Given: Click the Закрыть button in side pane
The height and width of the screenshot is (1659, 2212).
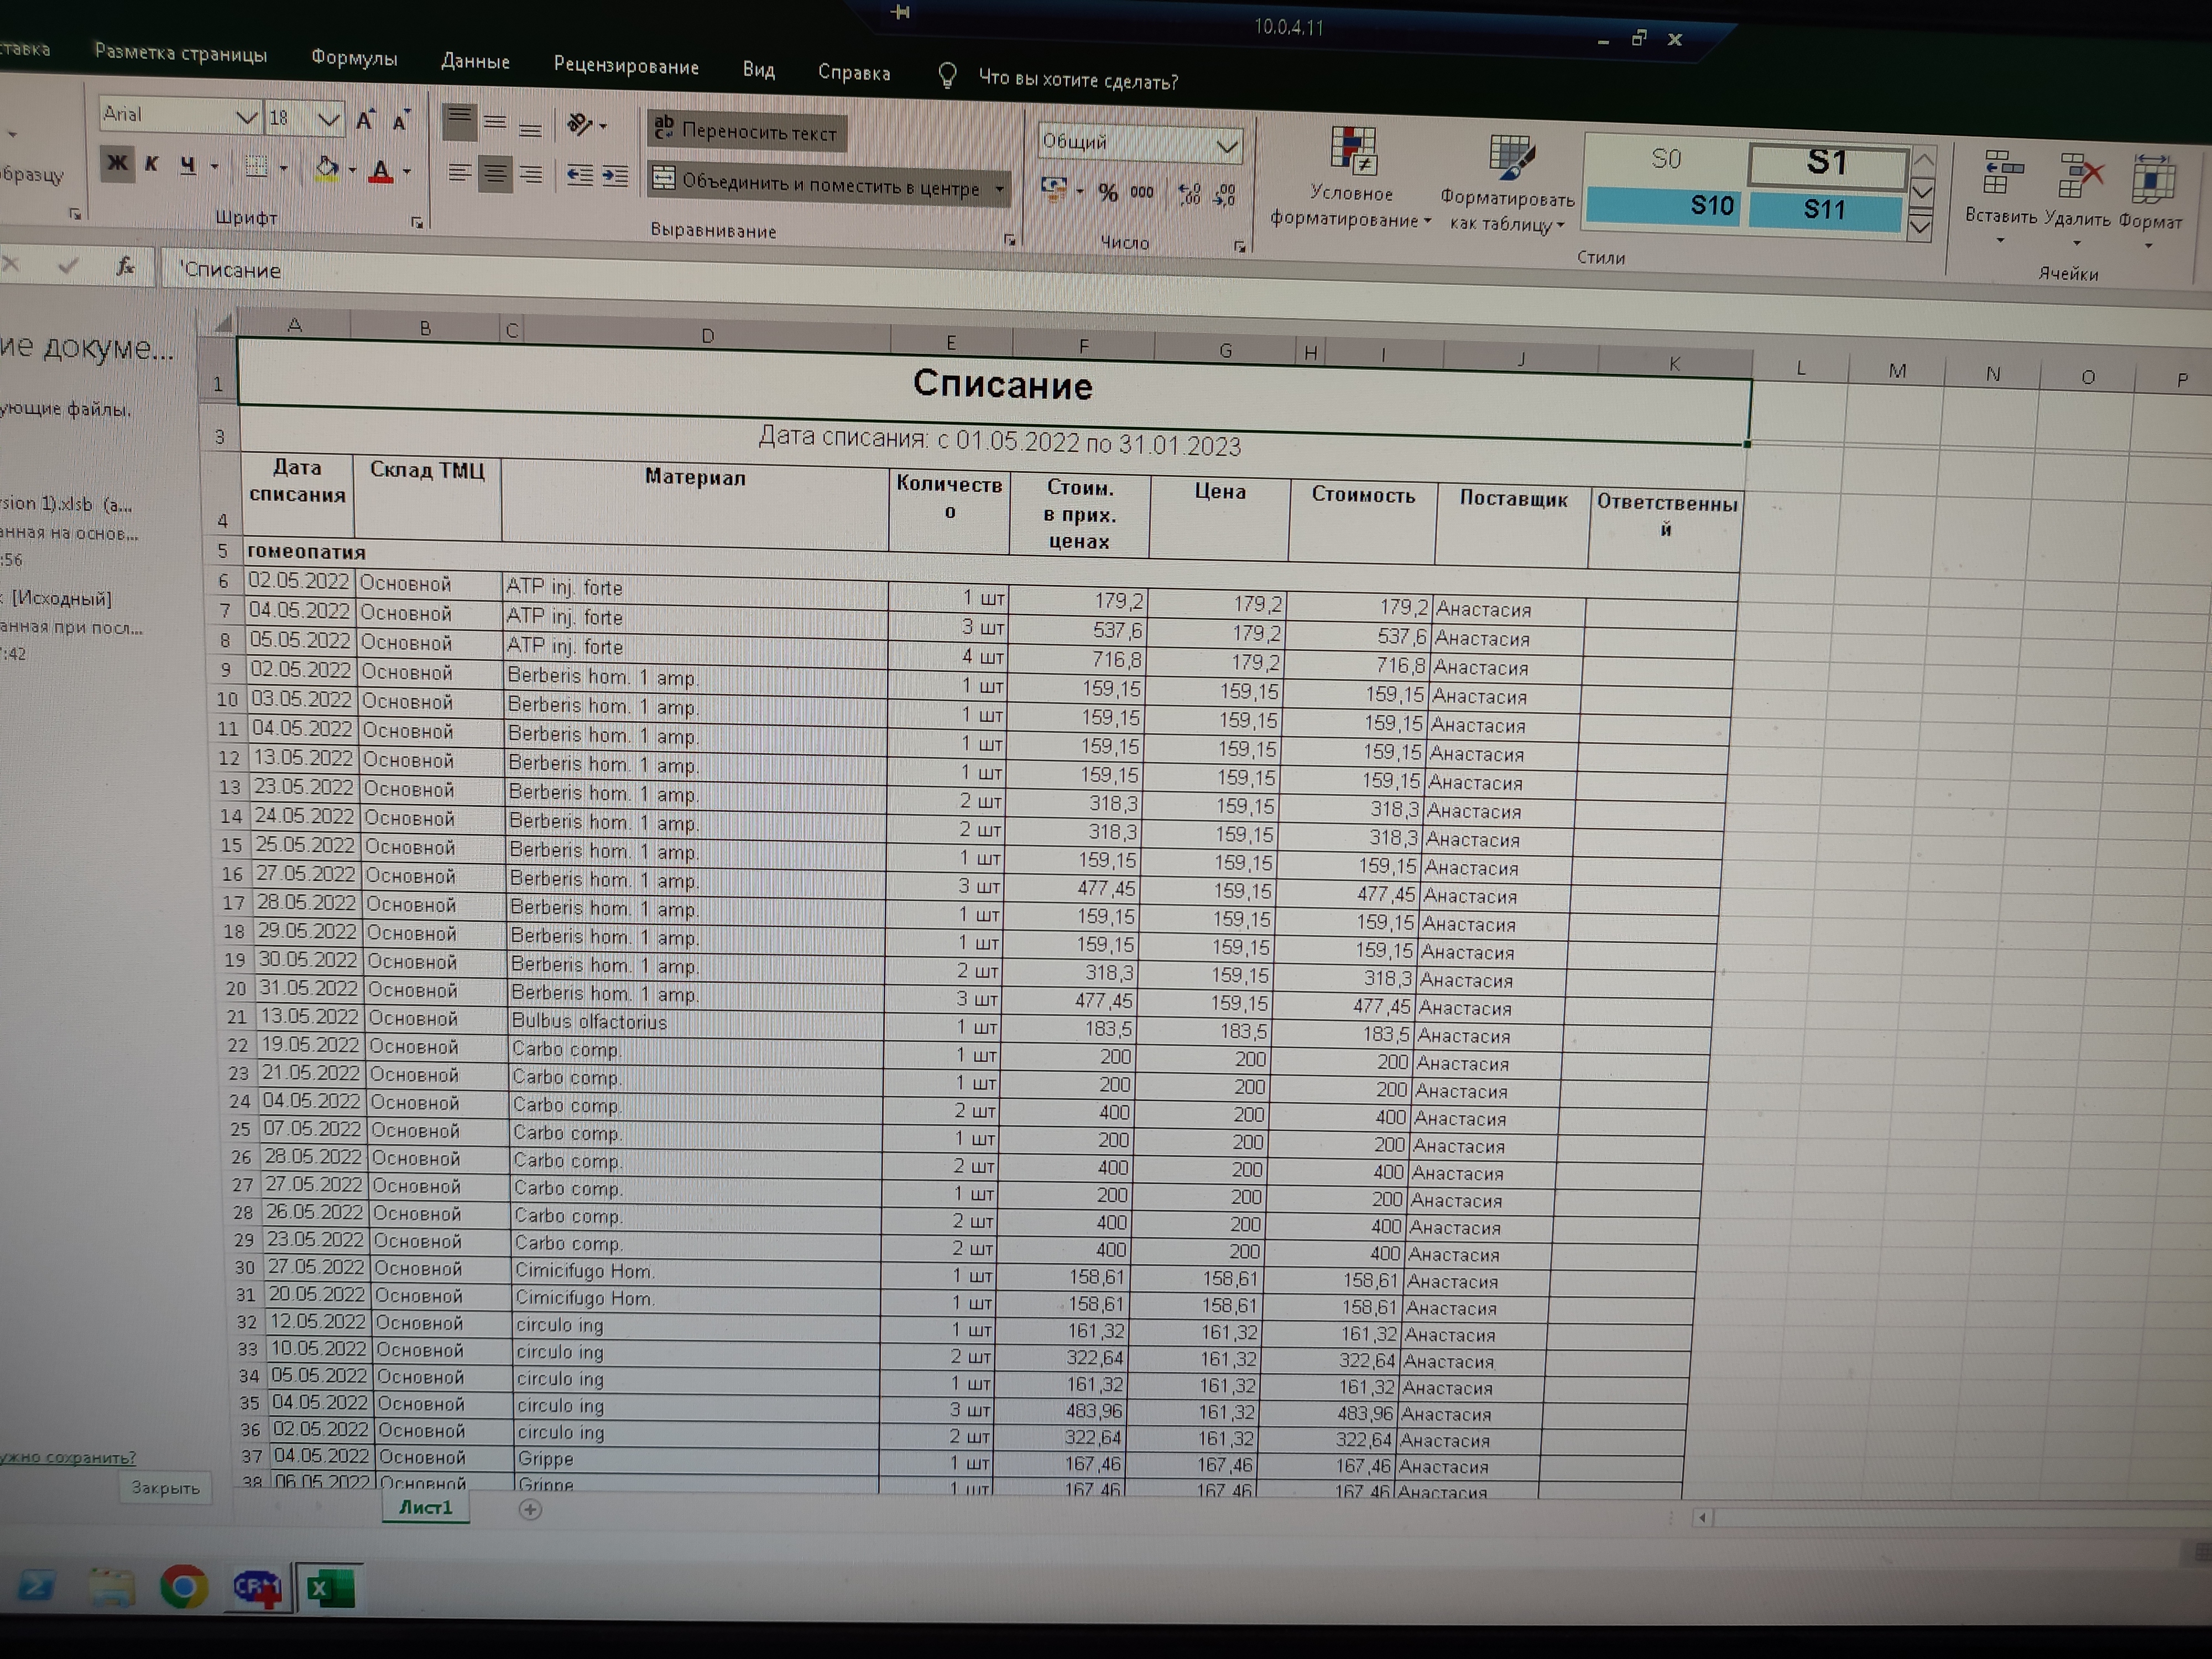Looking at the screenshot, I should pos(166,1488).
